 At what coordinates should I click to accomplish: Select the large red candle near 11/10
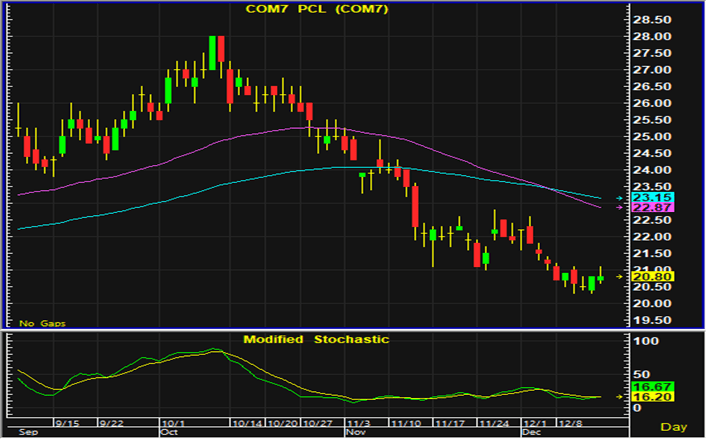(415, 210)
